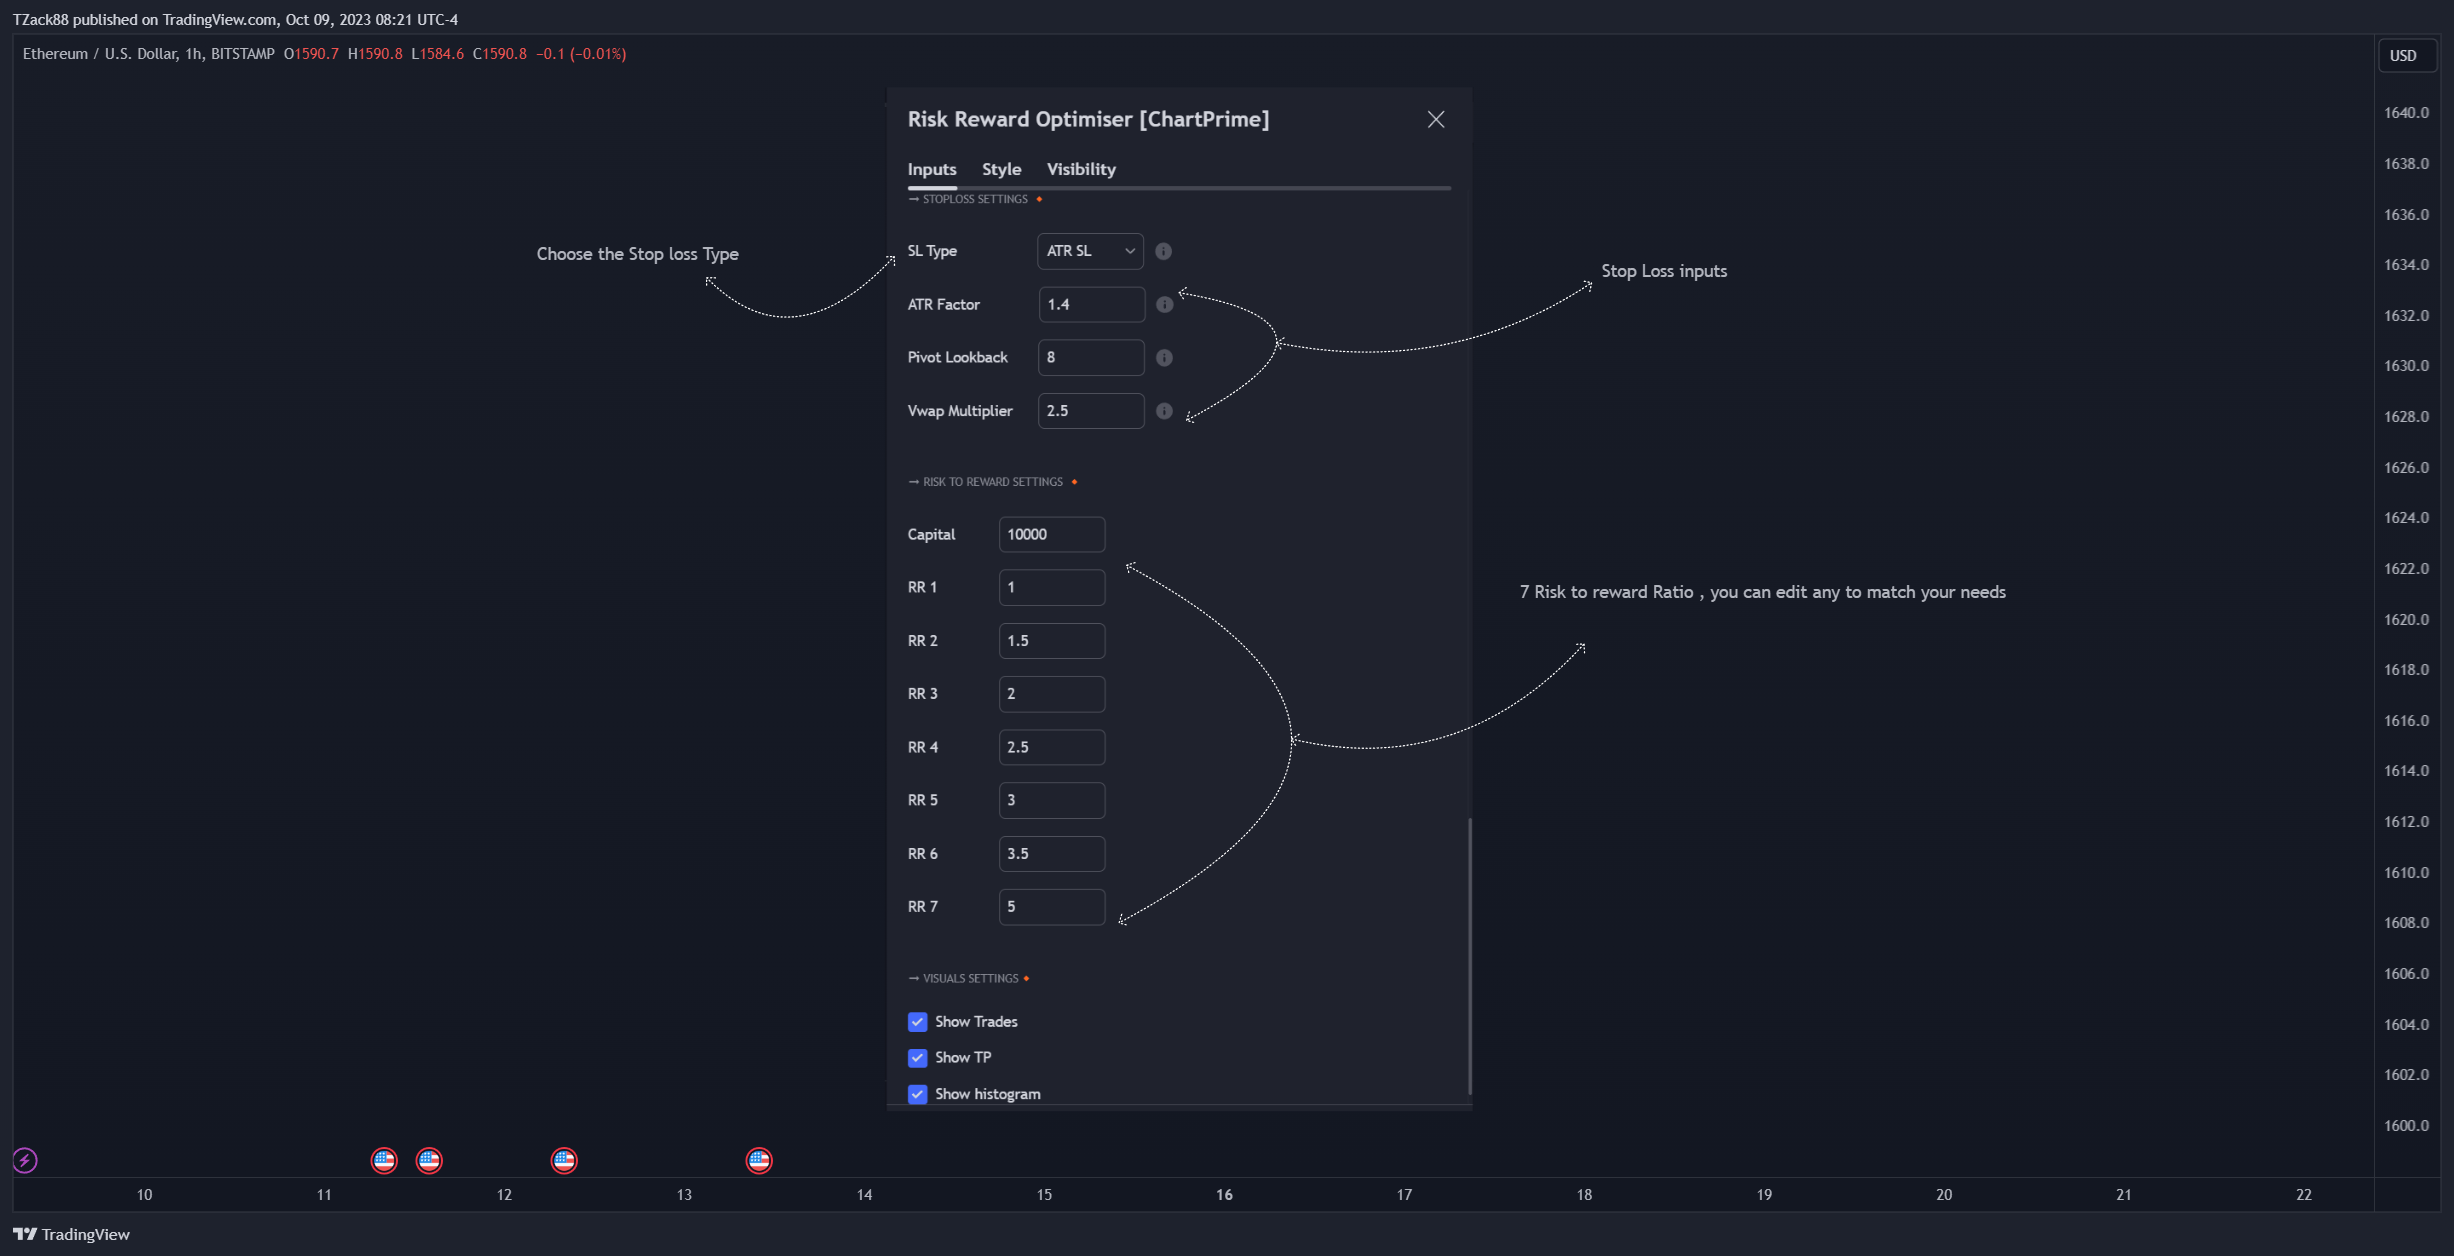
Task: Open the SL Type dropdown
Action: point(1090,251)
